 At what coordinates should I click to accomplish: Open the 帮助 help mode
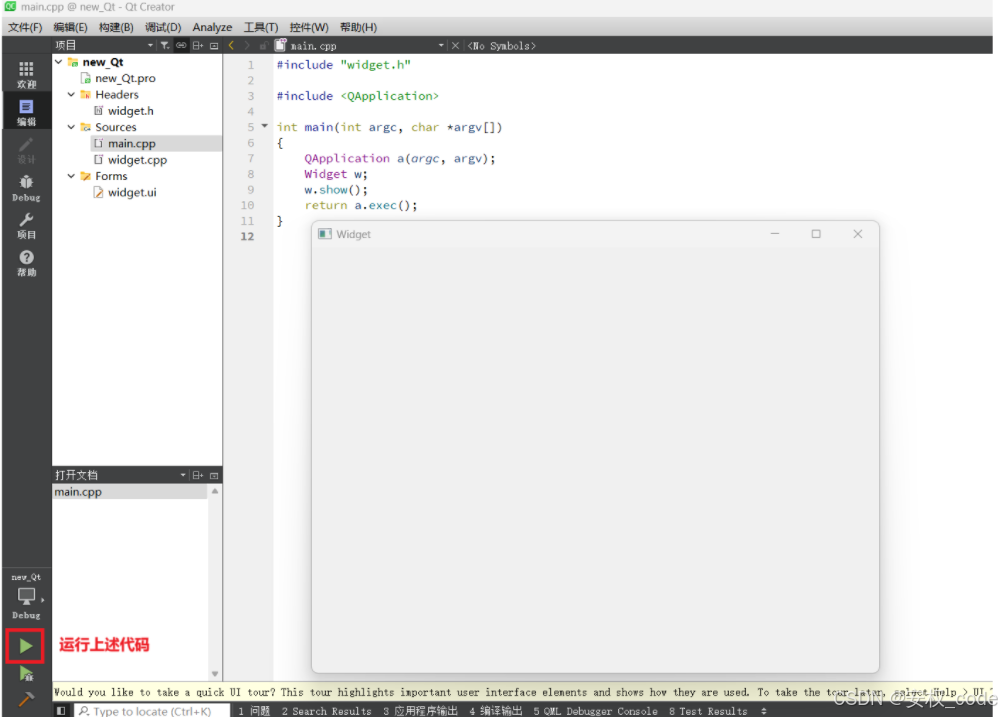[x=26, y=263]
